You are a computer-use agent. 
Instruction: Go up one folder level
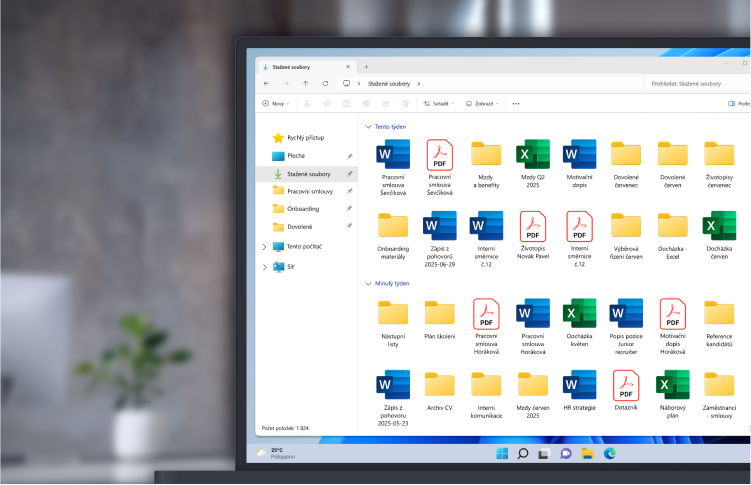[306, 84]
